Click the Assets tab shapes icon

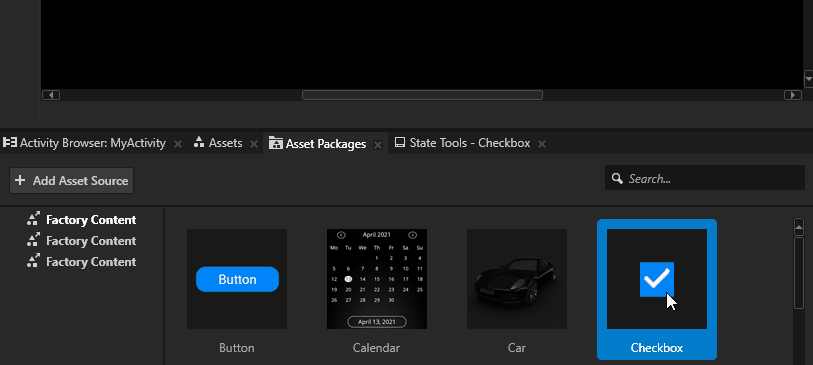click(199, 143)
